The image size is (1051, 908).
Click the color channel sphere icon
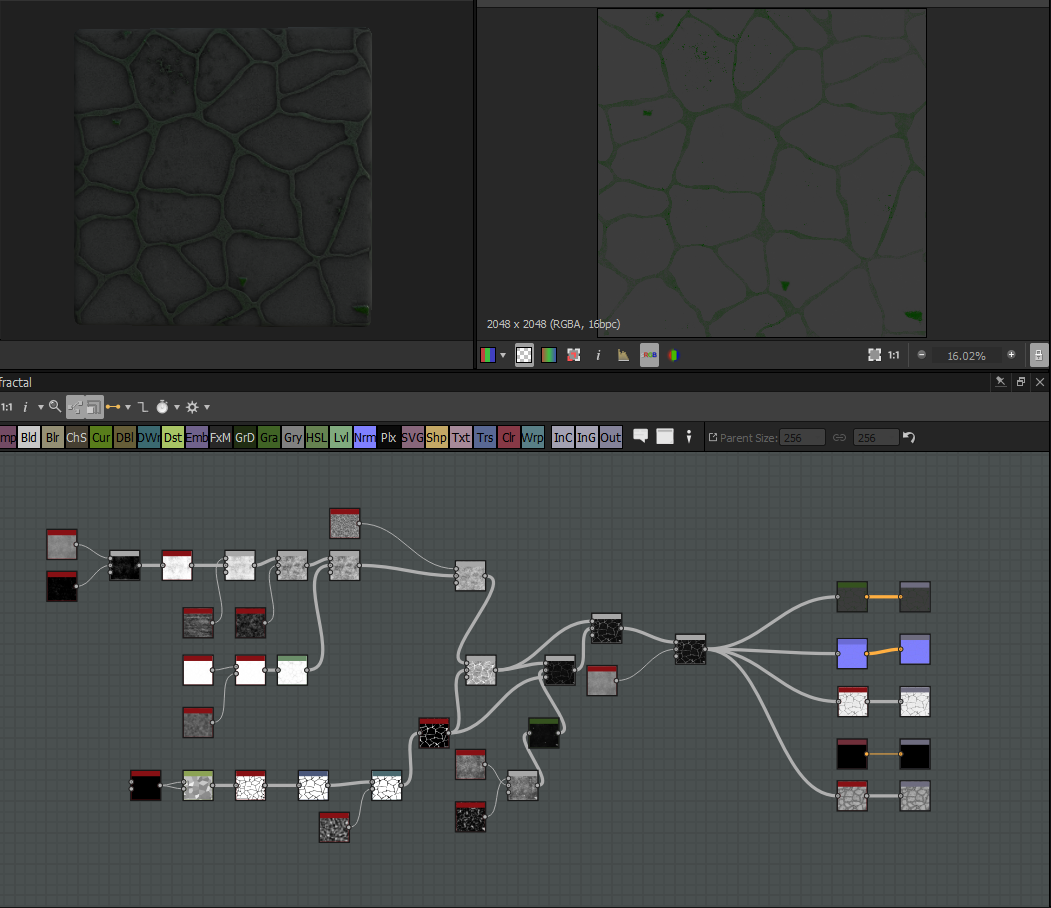[674, 355]
